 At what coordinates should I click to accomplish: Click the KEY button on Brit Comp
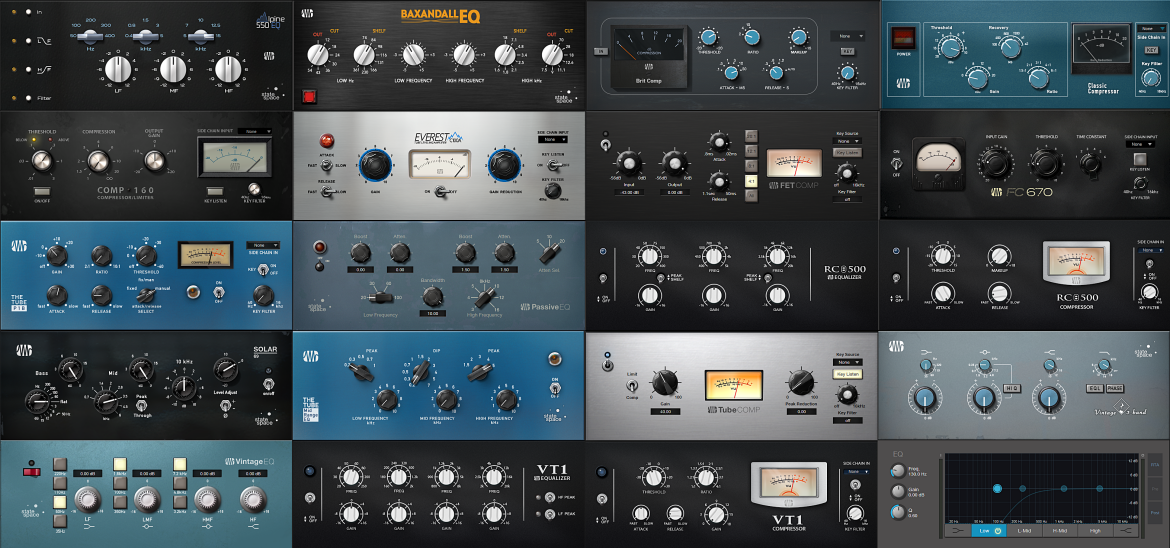click(x=847, y=51)
